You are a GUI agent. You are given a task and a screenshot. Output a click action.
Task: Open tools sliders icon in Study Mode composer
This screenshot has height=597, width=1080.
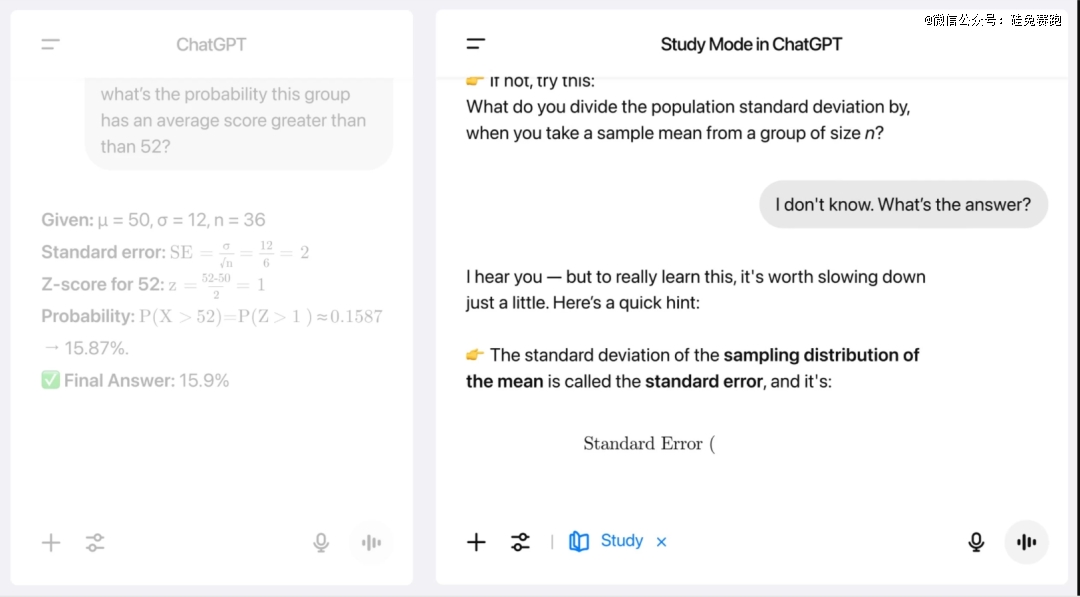pos(521,542)
